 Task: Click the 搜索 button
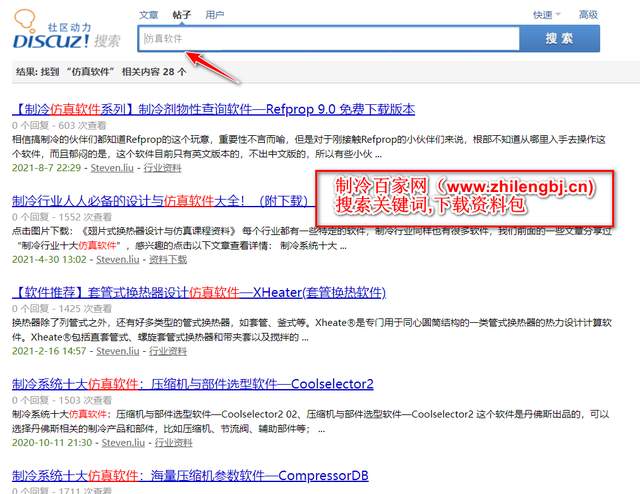(x=559, y=39)
